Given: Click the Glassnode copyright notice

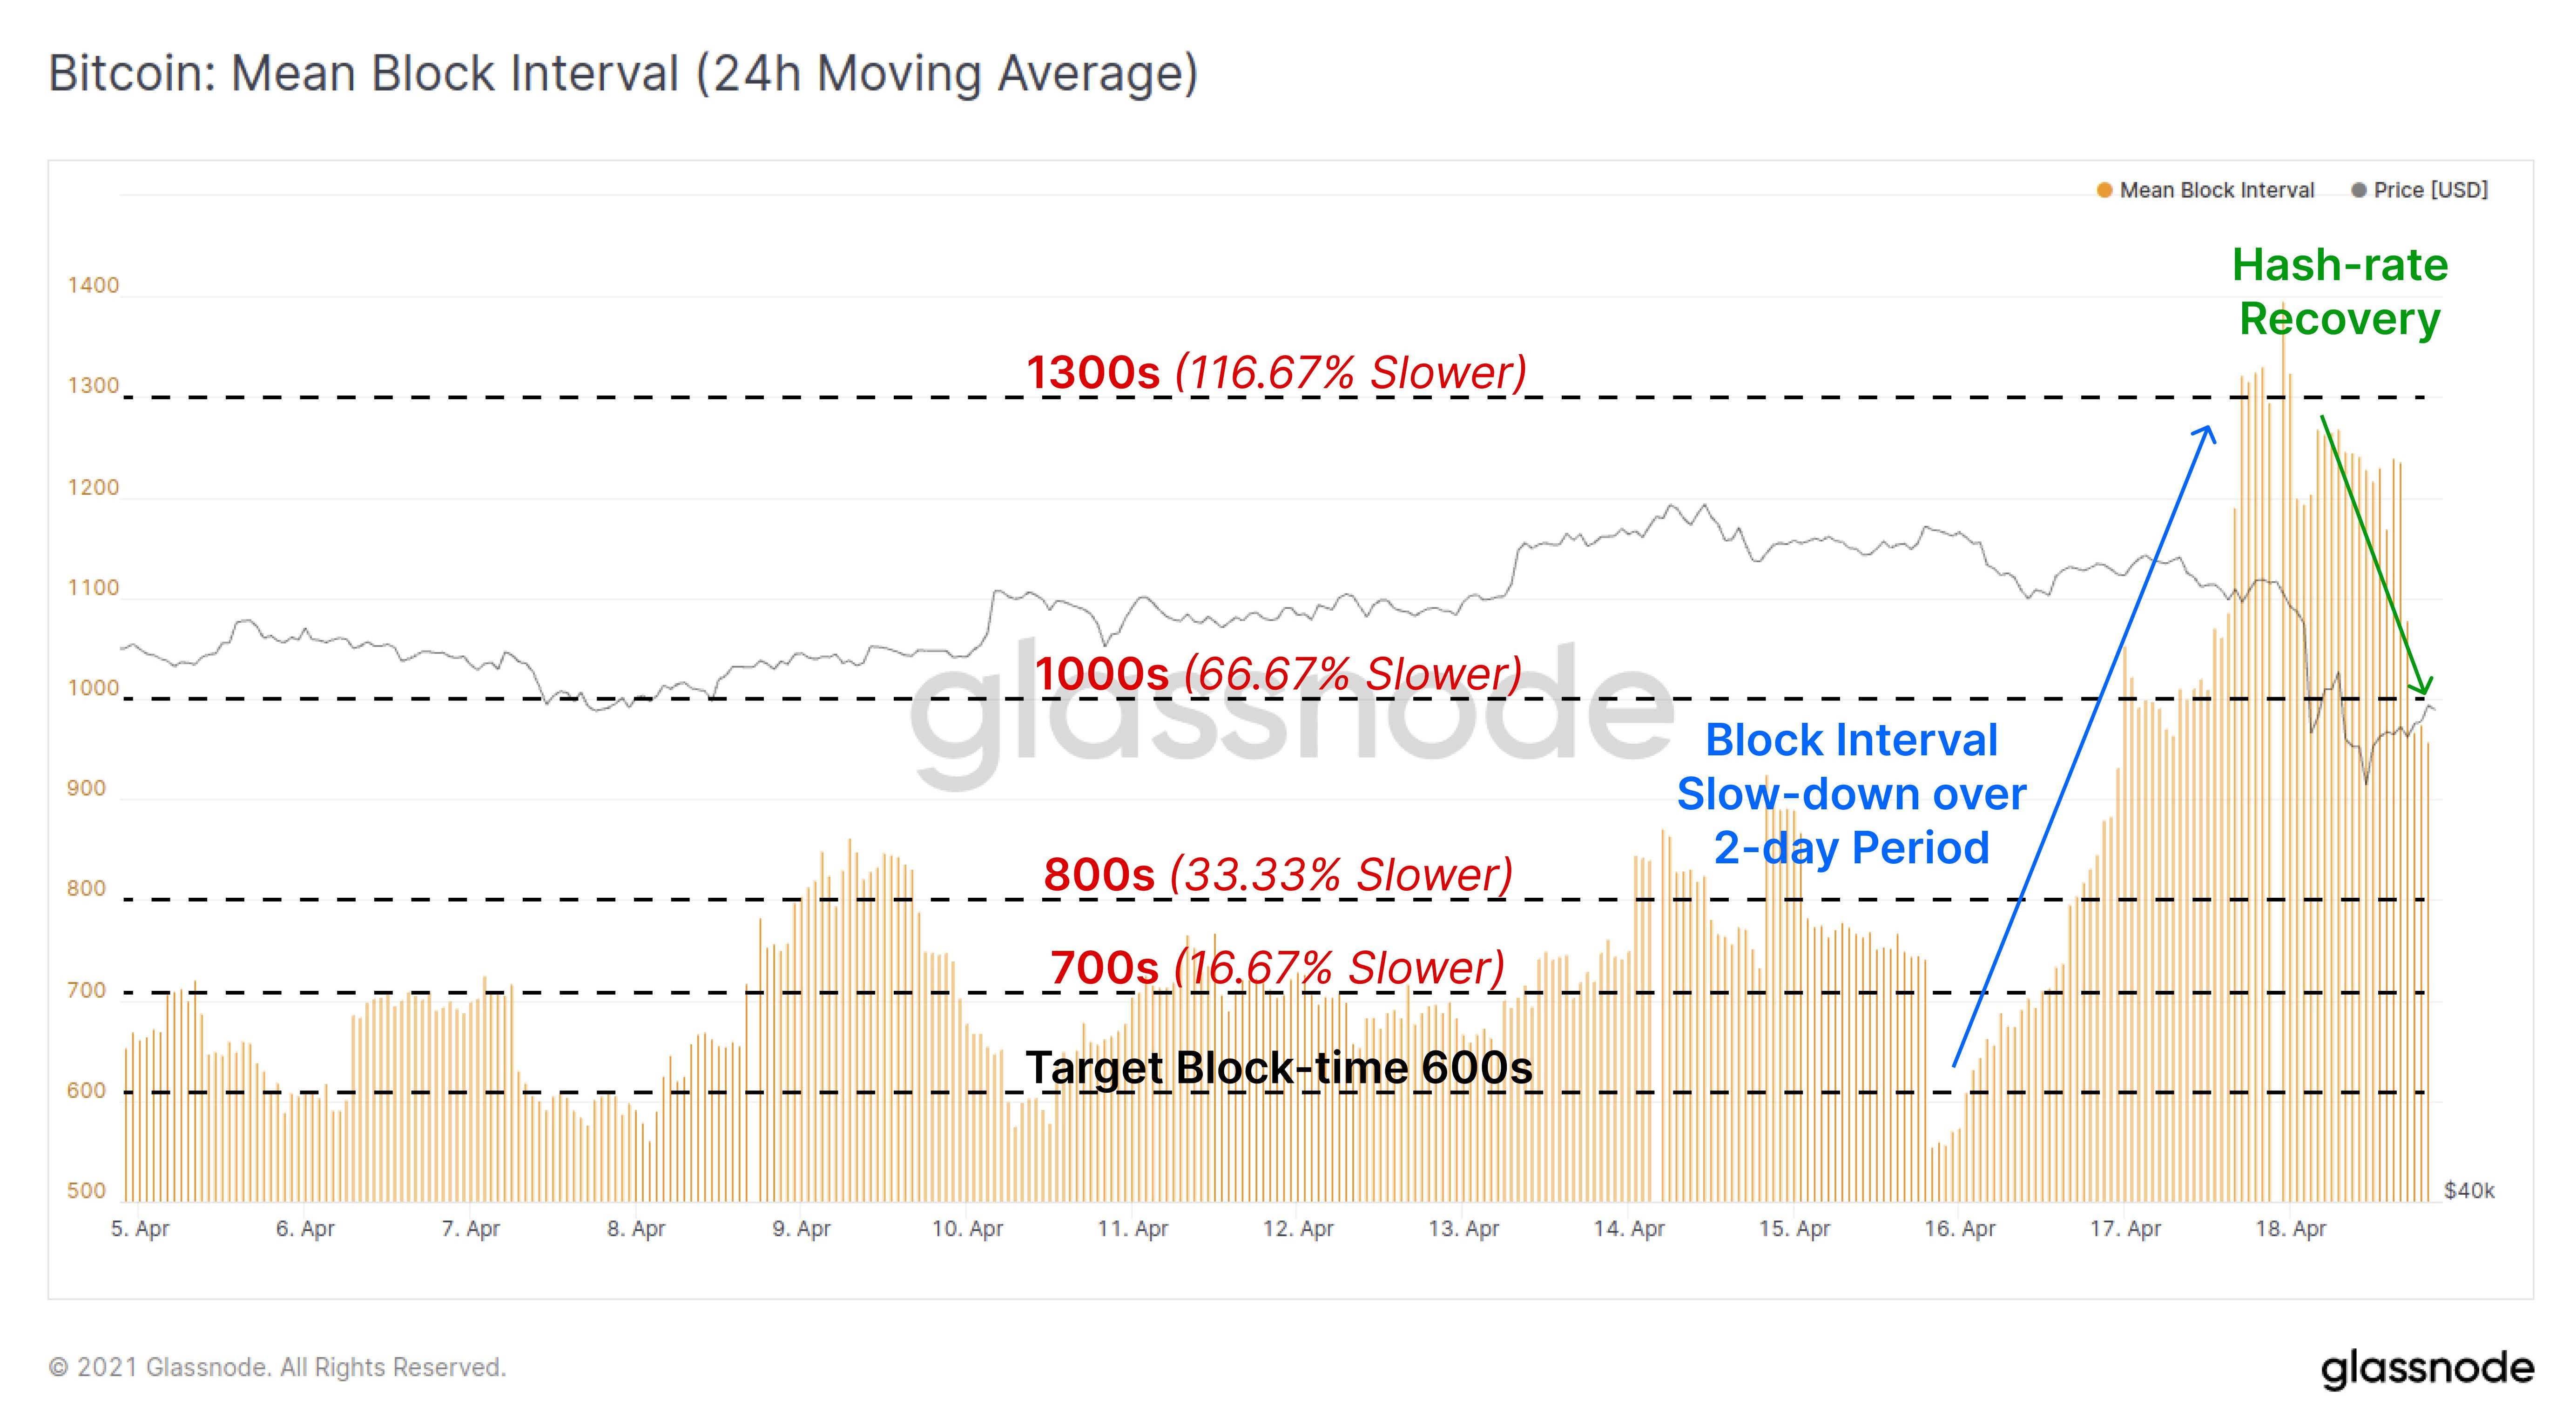Looking at the screenshot, I should [x=277, y=1367].
